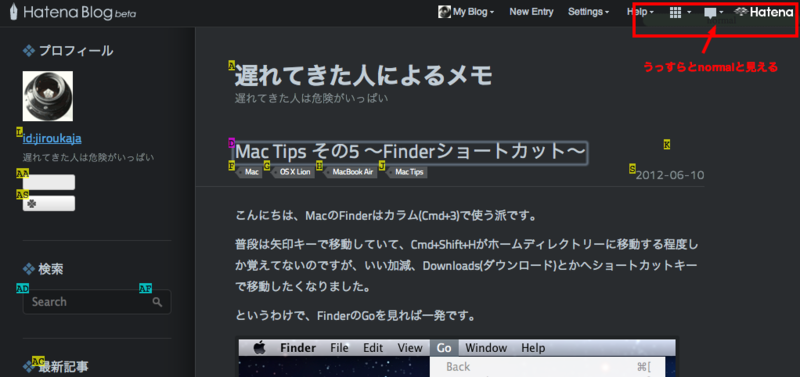Expand the arrow next to speech bubble
The height and width of the screenshot is (377, 800).
click(x=721, y=13)
